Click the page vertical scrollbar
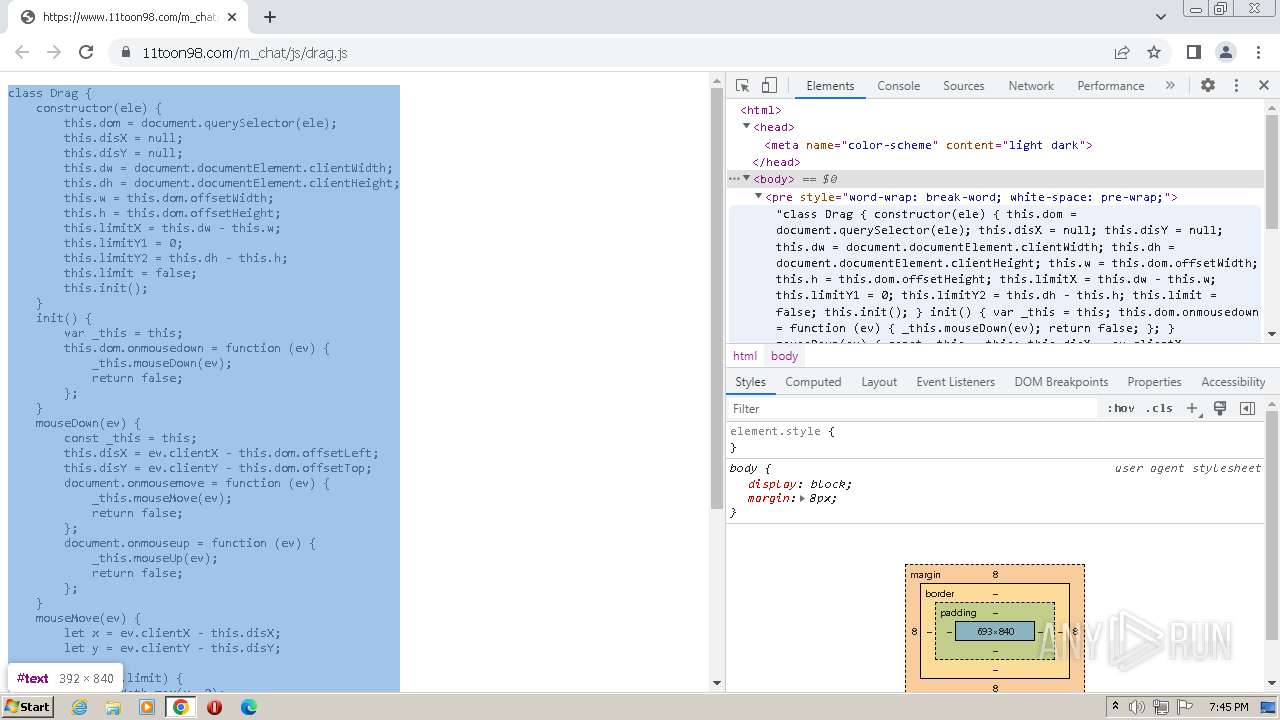 [x=716, y=300]
